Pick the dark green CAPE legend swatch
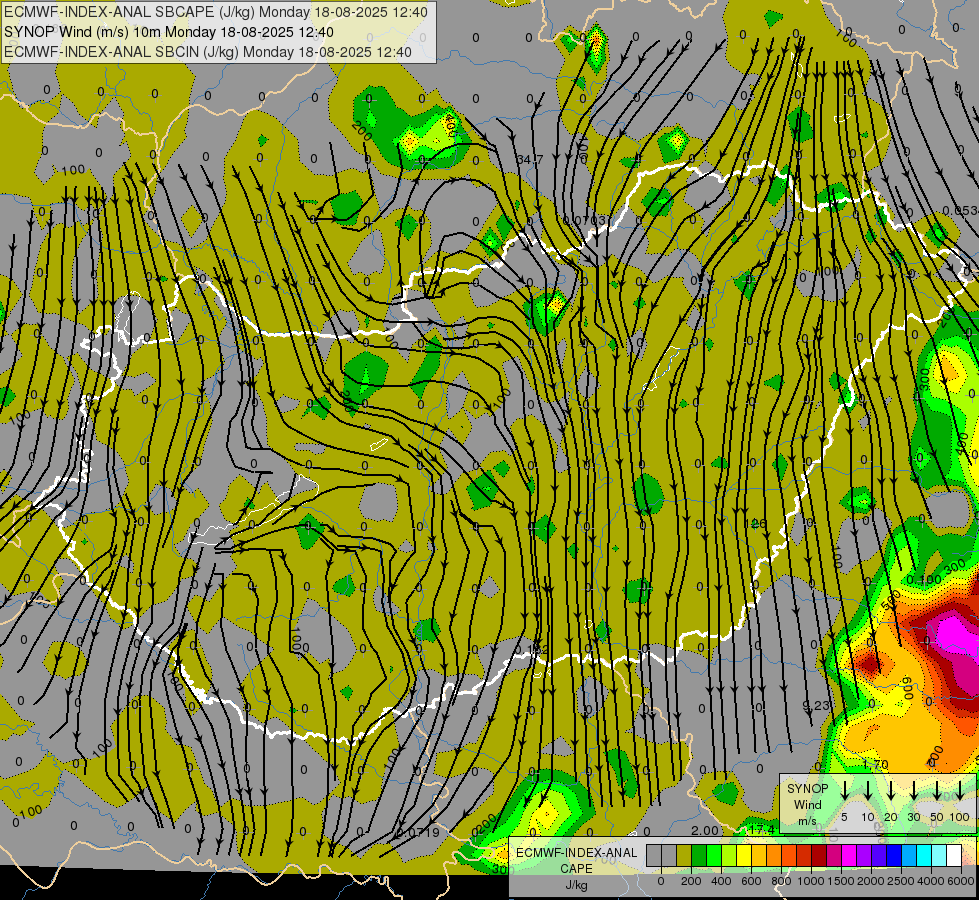The width and height of the screenshot is (979, 900). pos(699,855)
